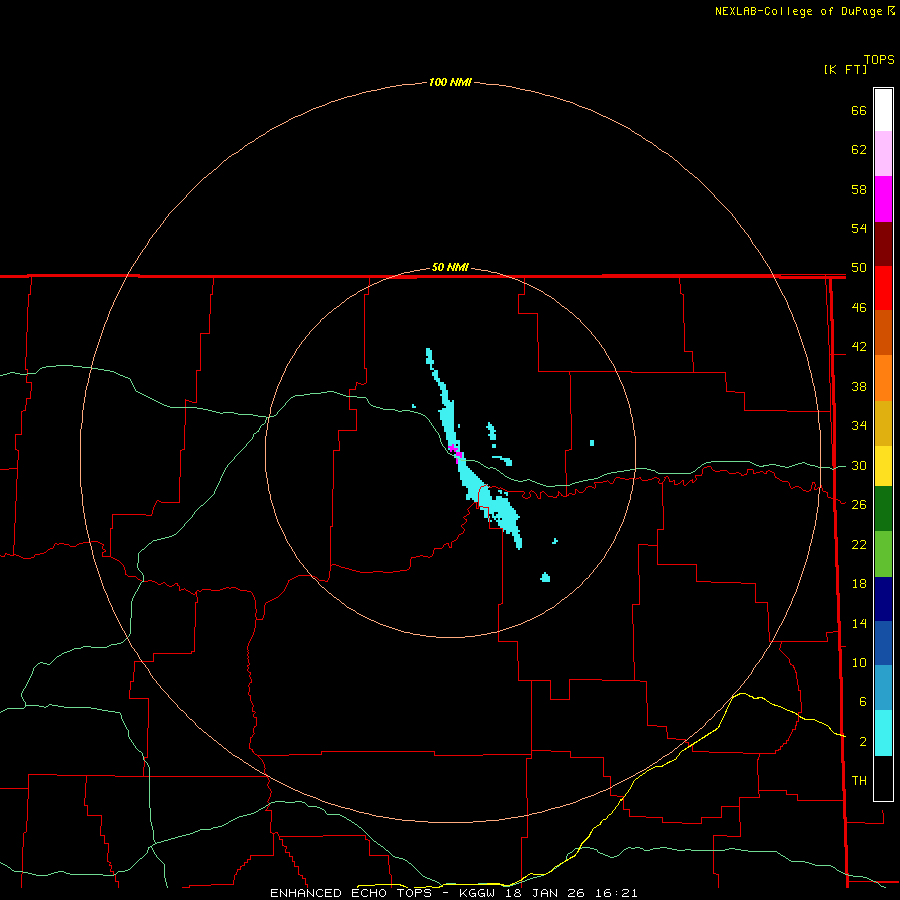Click the white 66 kft legend swatch

(883, 110)
